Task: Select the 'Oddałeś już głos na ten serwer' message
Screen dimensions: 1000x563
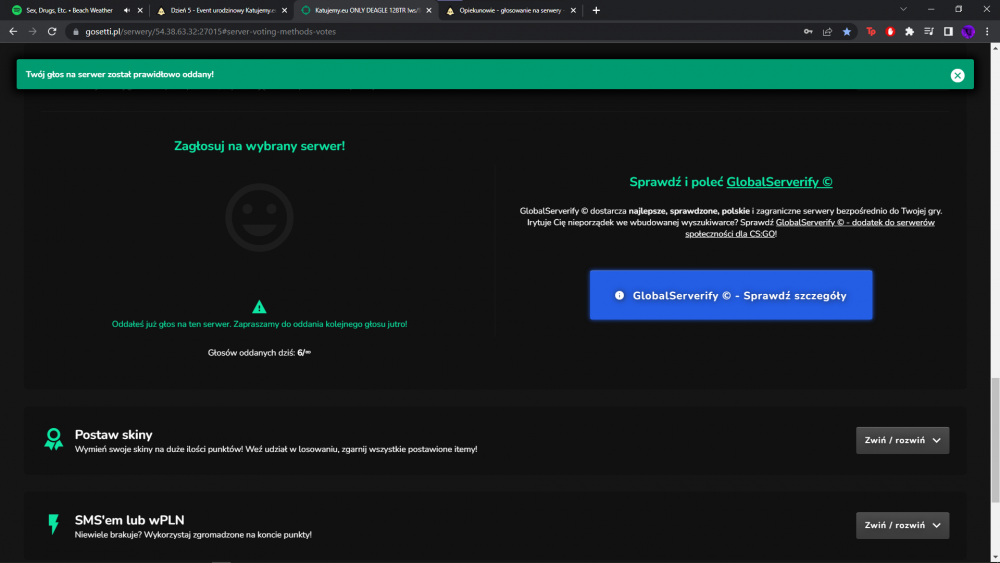Action: pos(259,324)
